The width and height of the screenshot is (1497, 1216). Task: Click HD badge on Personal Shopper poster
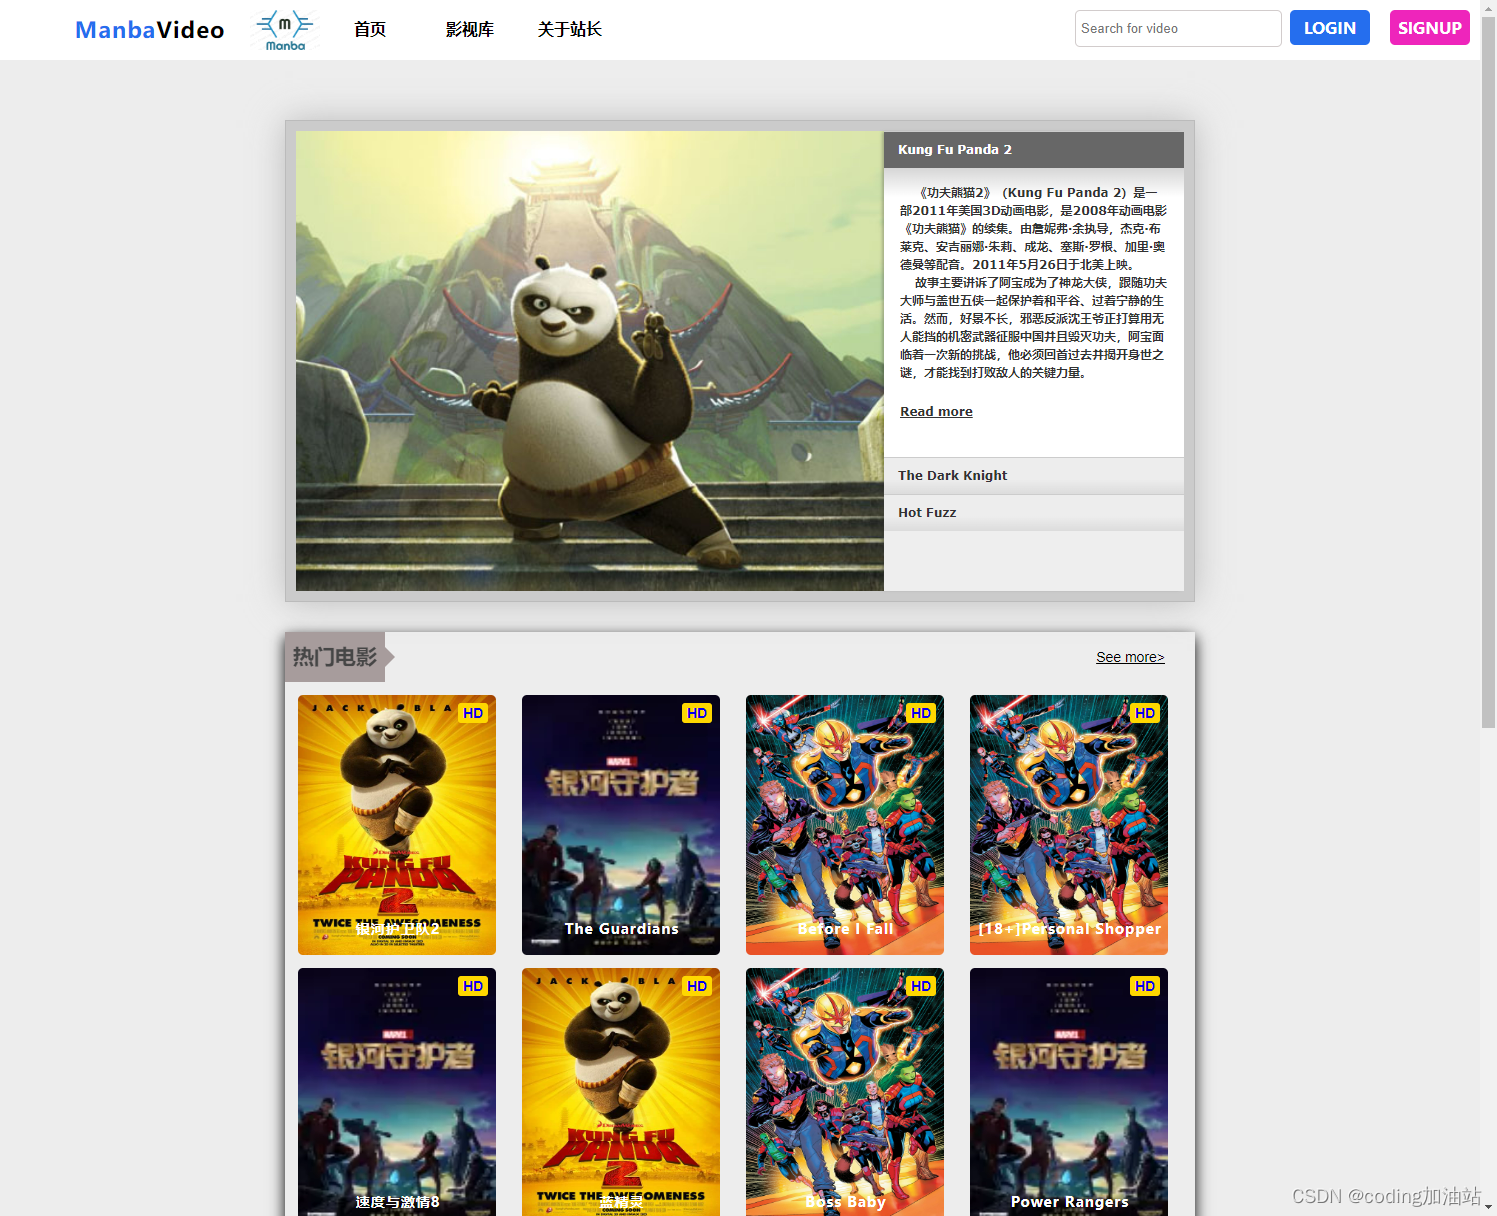[x=1145, y=713]
